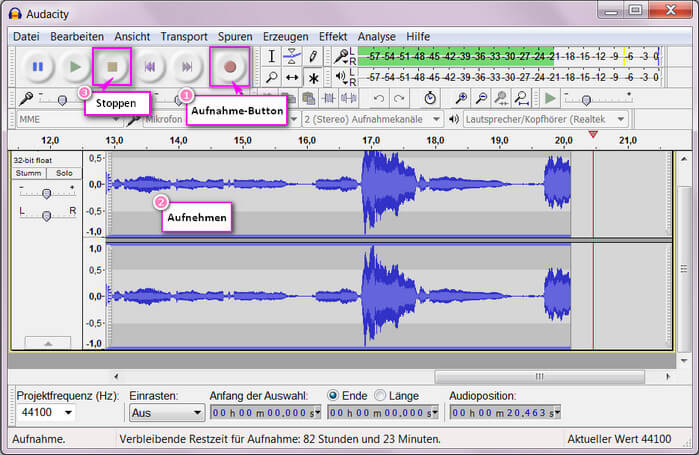Mute the track with Stumm button

(29, 173)
